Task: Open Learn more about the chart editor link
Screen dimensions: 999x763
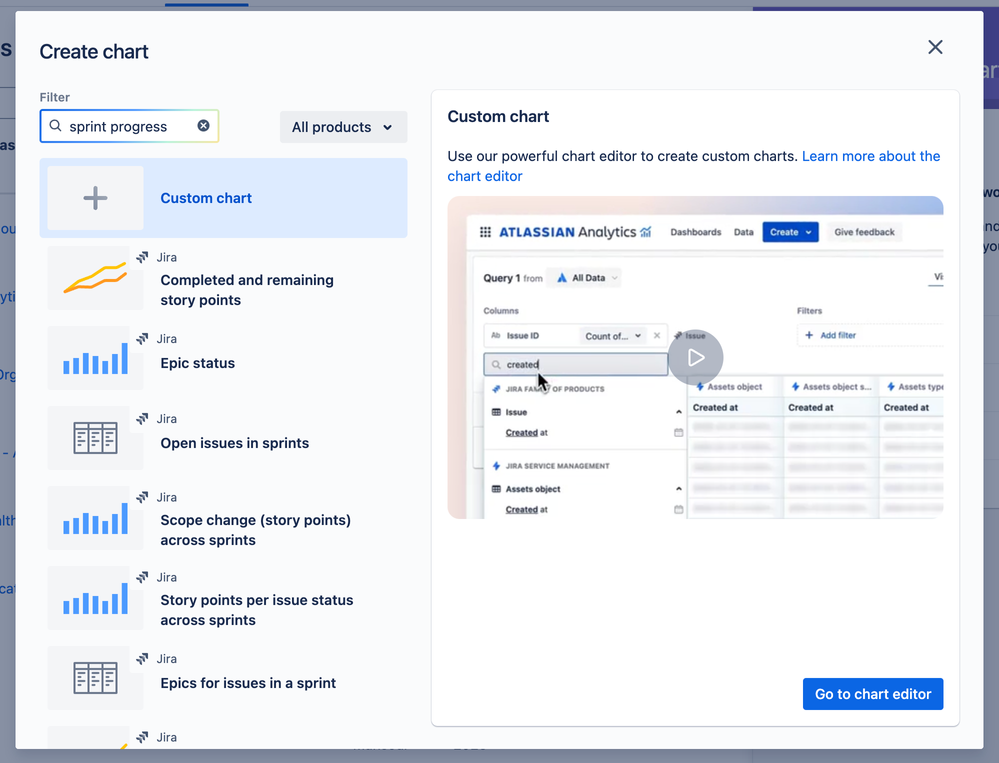Action: [694, 166]
